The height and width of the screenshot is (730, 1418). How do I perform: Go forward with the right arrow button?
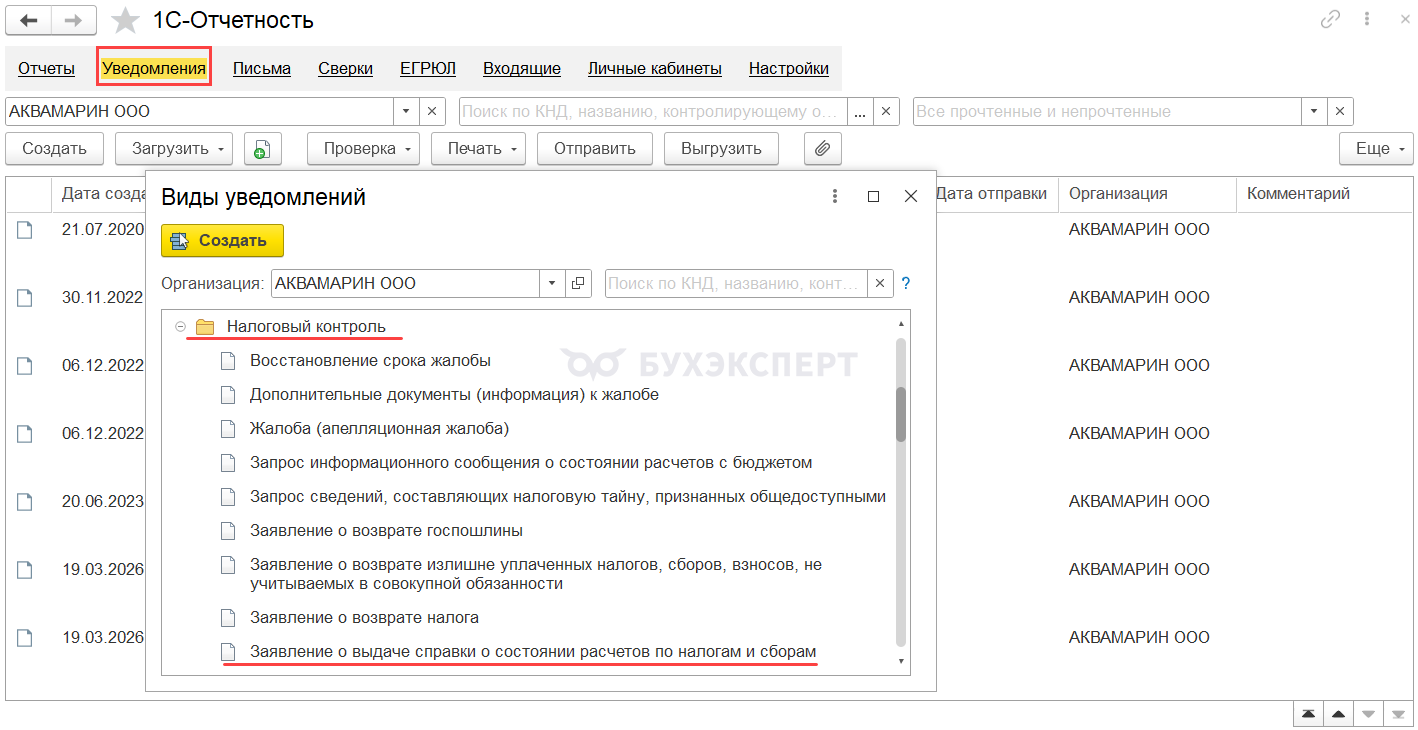(x=74, y=20)
